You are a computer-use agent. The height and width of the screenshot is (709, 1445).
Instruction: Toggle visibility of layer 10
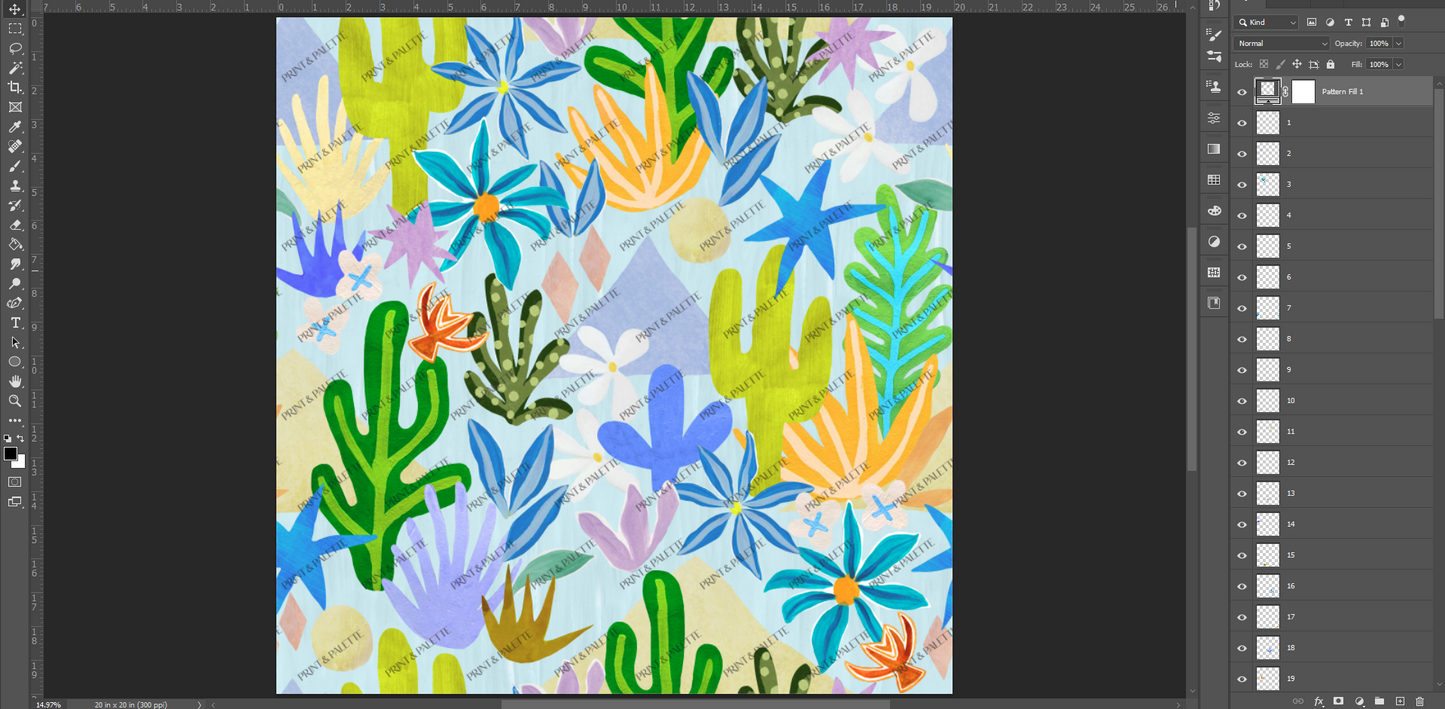tap(1242, 401)
